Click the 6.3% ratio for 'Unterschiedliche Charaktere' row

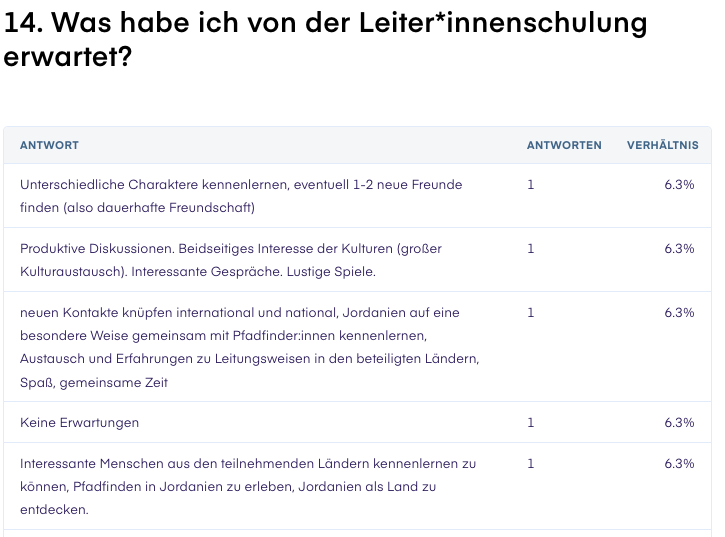[679, 185]
